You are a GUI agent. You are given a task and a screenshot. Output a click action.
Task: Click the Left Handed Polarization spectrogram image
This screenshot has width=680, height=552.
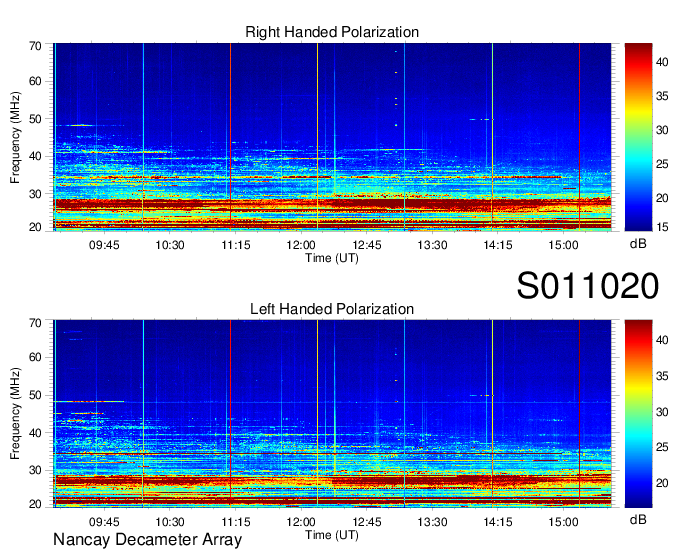point(332,414)
